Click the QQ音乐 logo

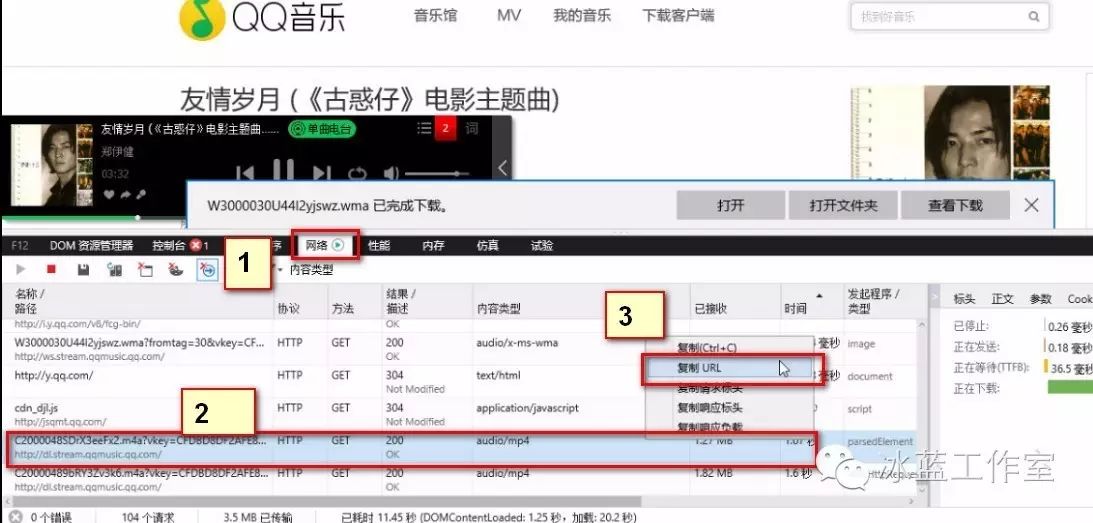click(262, 19)
